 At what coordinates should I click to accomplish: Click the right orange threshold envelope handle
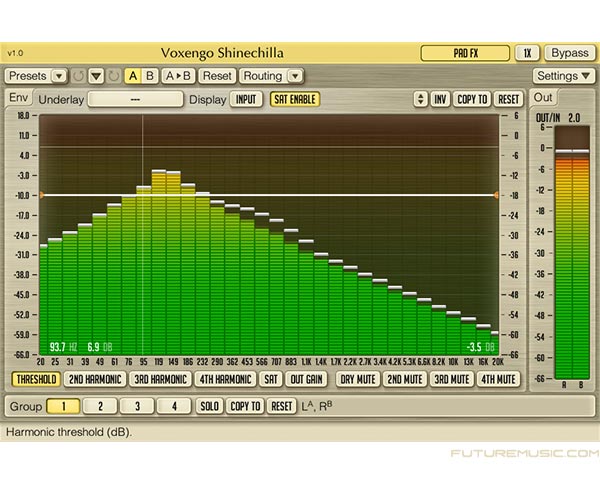pos(496,195)
